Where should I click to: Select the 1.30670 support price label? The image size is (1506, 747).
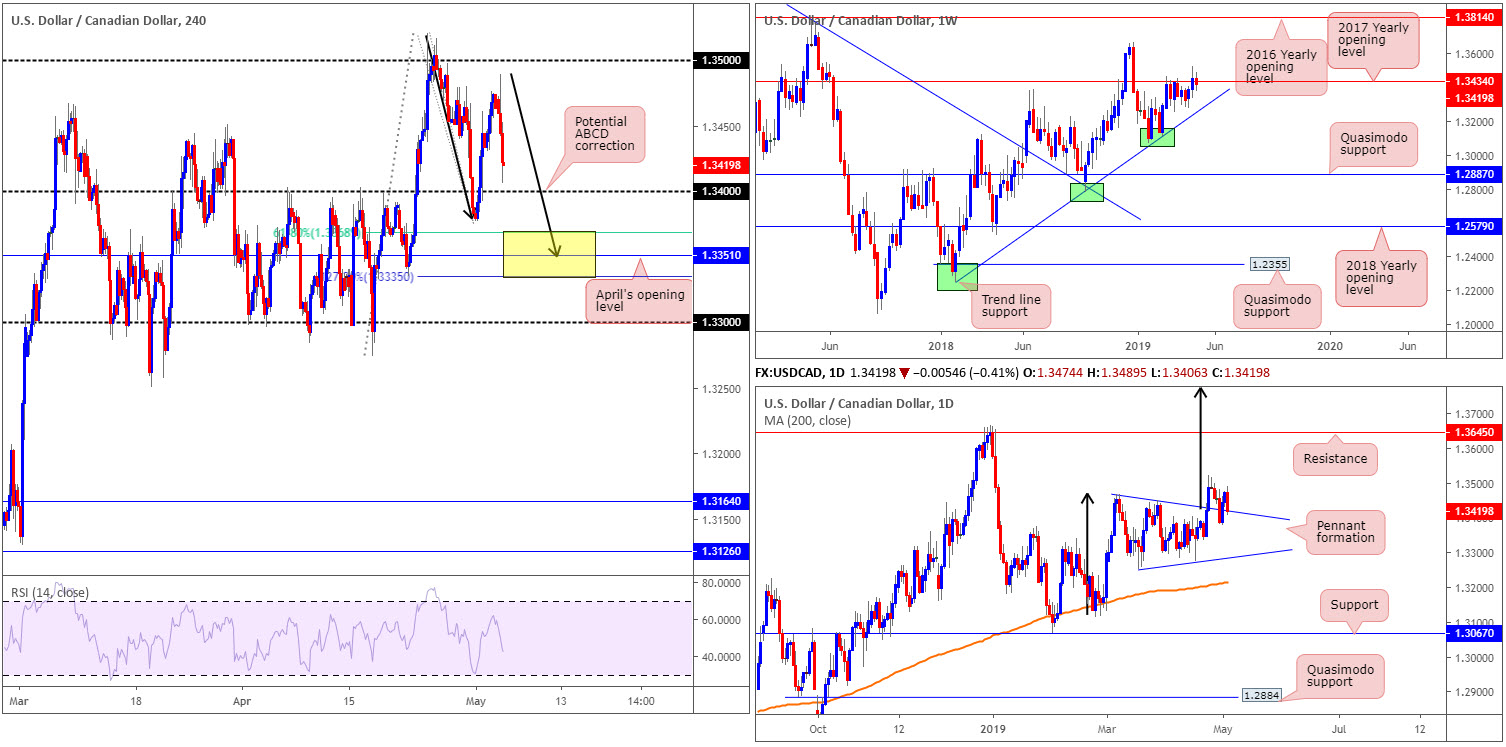pos(1473,632)
